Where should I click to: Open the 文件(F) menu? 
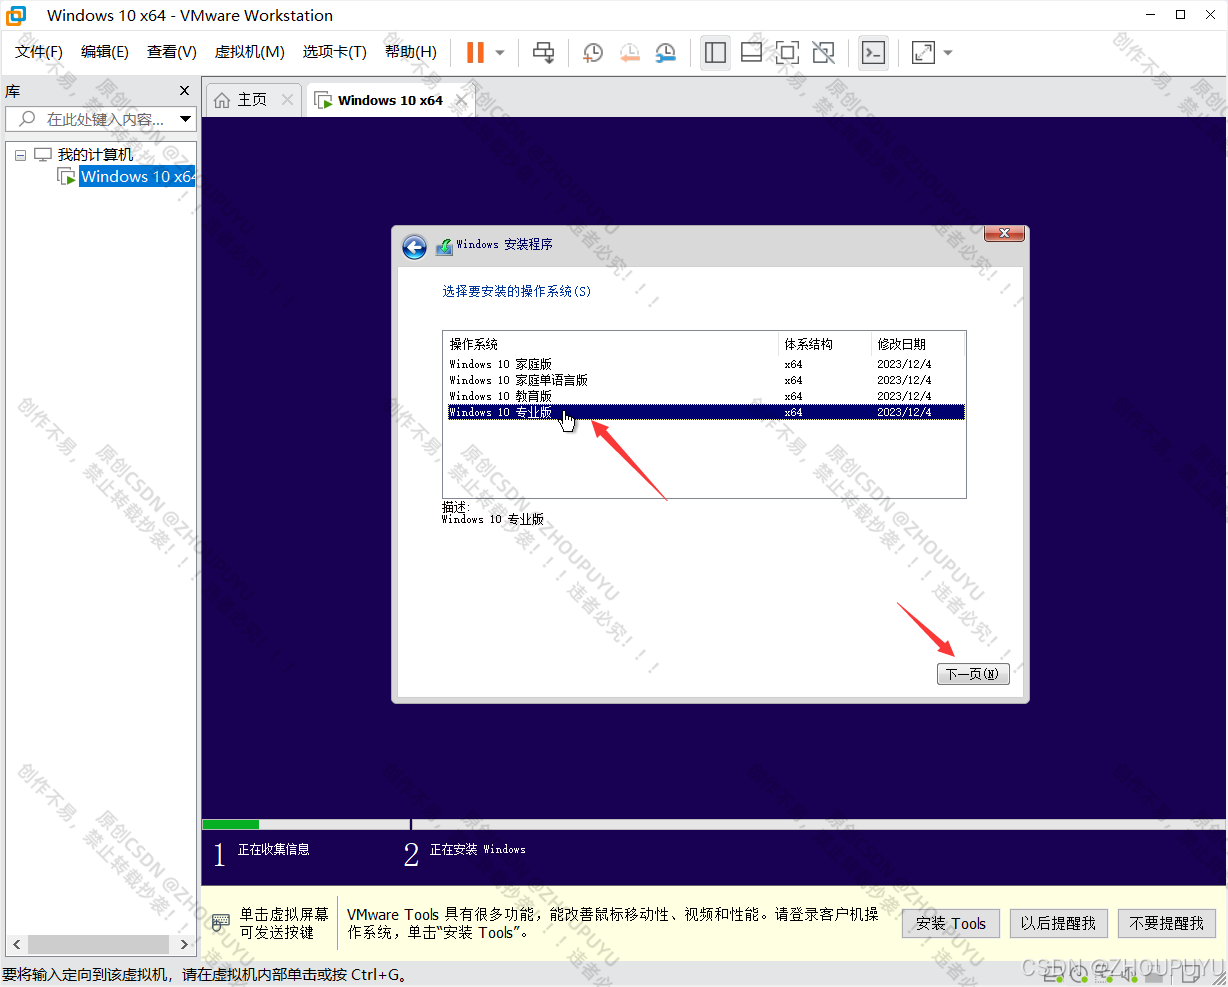pos(39,52)
